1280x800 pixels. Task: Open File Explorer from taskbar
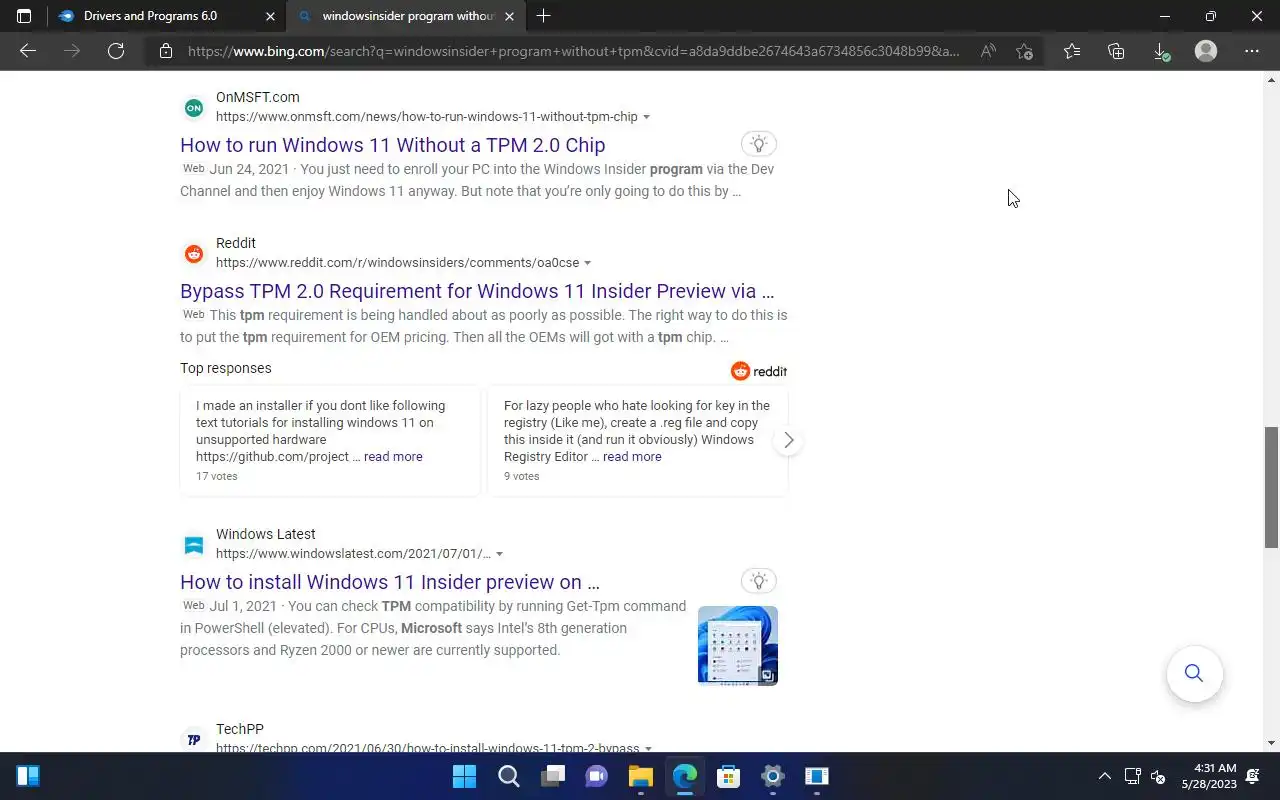[x=641, y=776]
